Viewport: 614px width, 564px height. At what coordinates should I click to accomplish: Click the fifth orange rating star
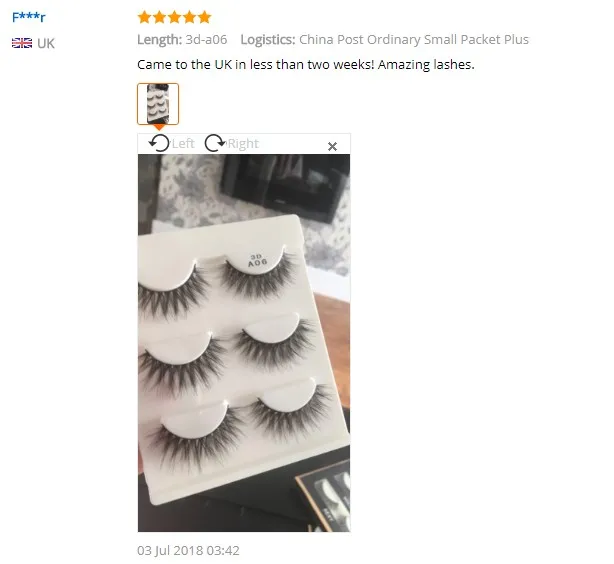[x=204, y=17]
